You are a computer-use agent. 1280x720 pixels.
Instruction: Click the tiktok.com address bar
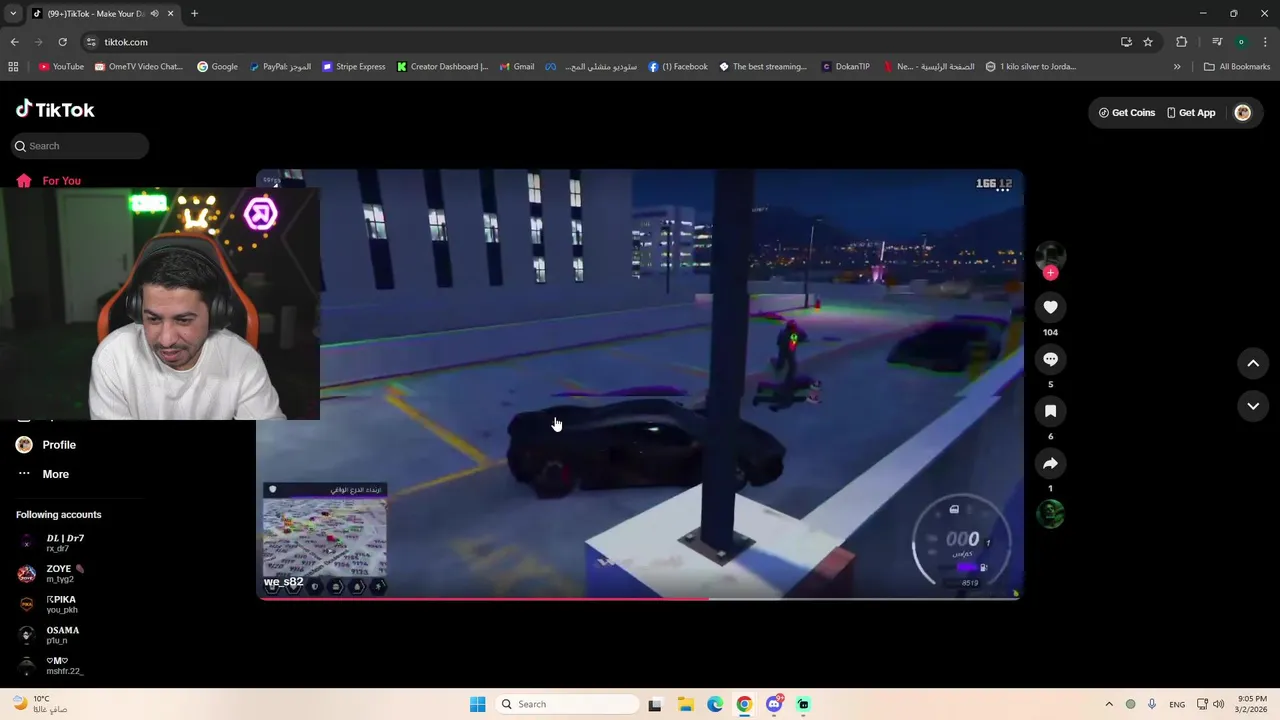point(600,42)
